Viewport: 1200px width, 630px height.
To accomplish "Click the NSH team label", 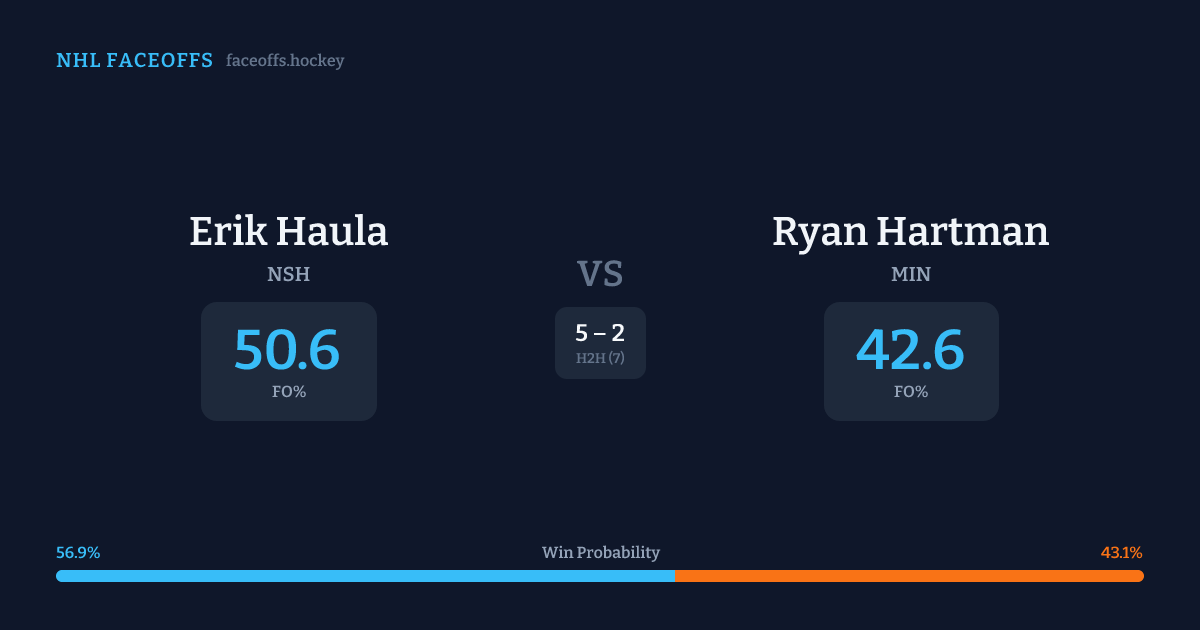I will coord(288,274).
